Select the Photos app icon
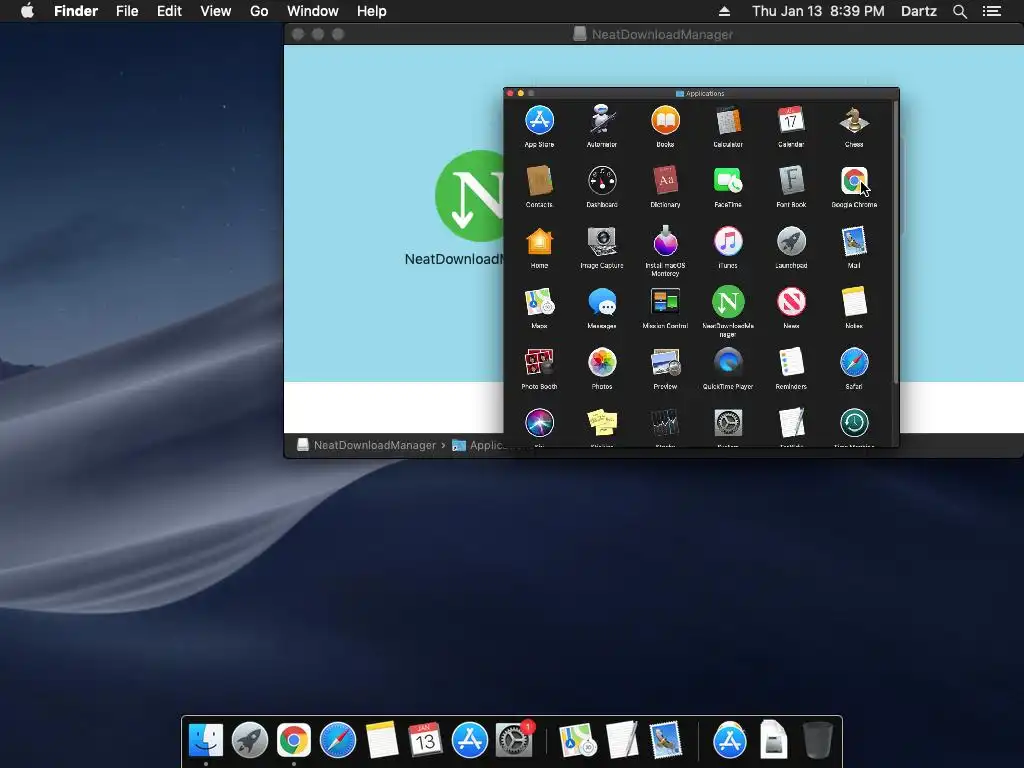This screenshot has width=1024, height=768. (602, 362)
